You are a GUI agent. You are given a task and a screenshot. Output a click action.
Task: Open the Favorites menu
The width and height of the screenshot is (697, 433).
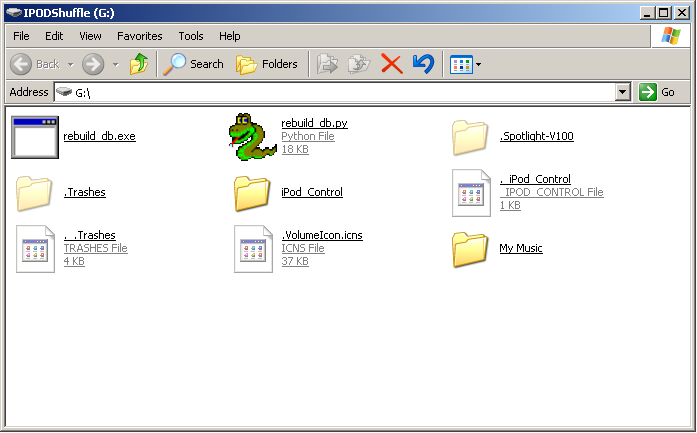[140, 36]
